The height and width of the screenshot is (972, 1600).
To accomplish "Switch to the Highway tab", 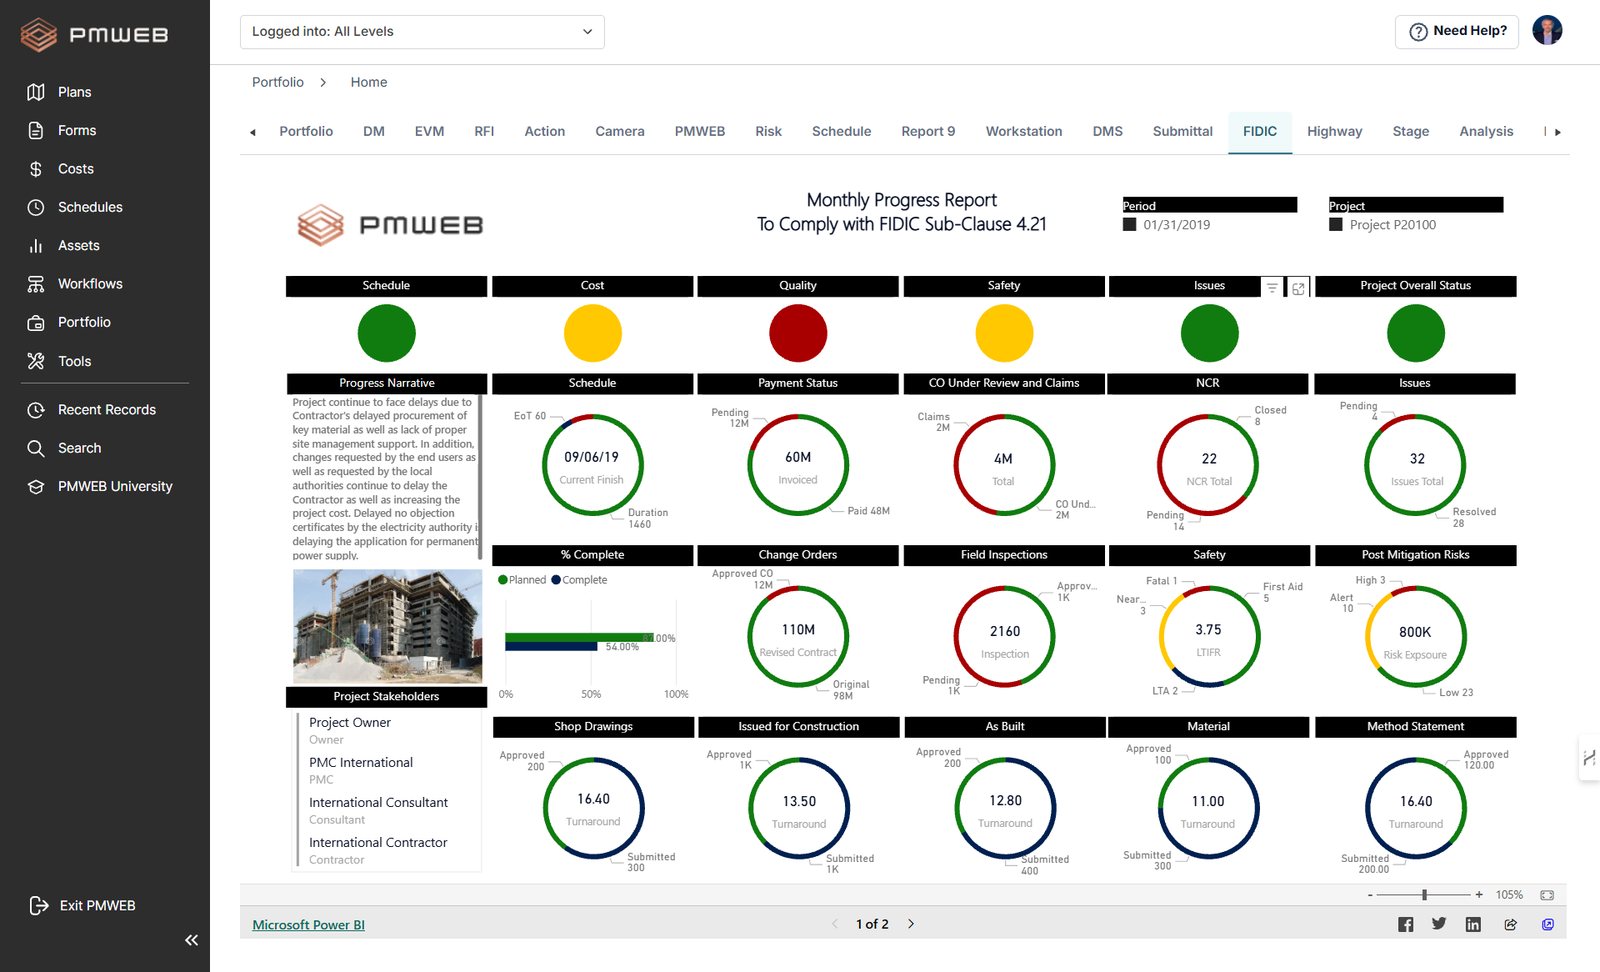I will click(x=1334, y=132).
